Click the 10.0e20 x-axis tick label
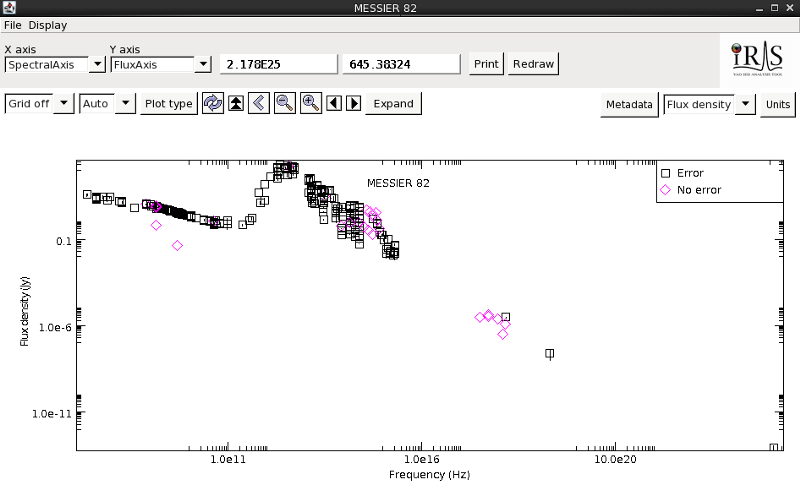Screen dimensions: 800x498 pos(615,459)
